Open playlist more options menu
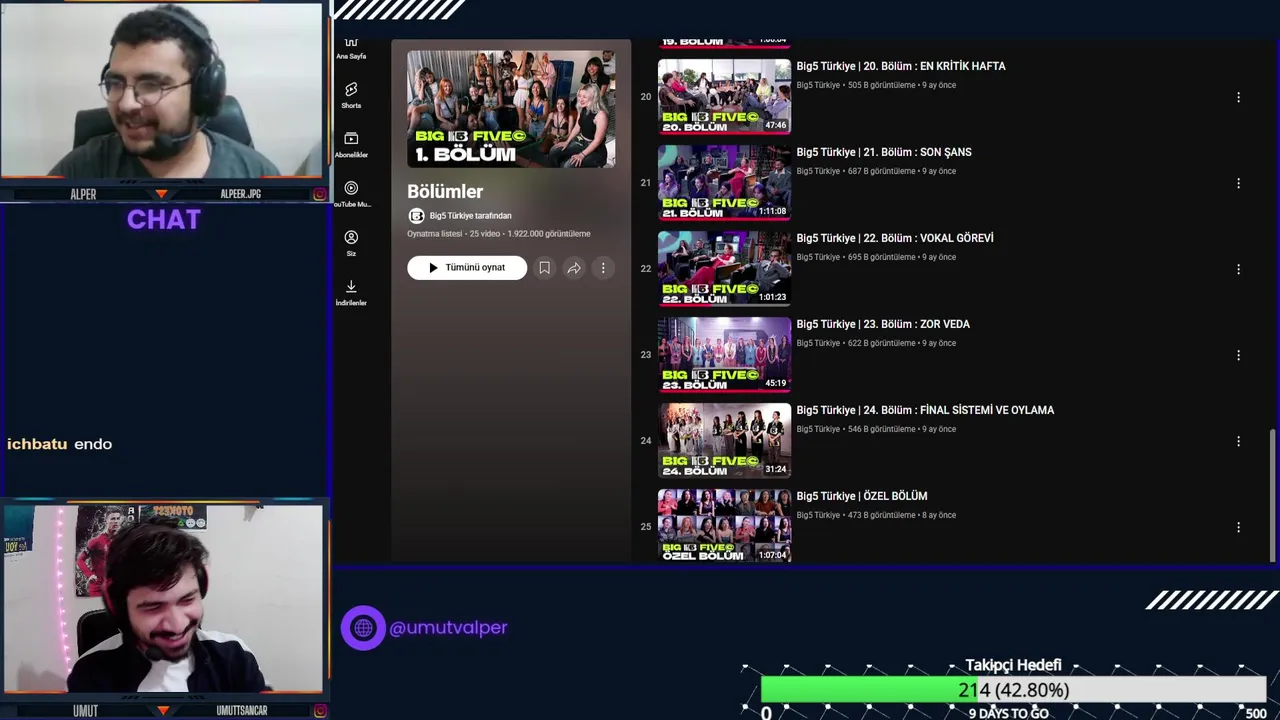This screenshot has width=1280, height=720. click(603, 268)
